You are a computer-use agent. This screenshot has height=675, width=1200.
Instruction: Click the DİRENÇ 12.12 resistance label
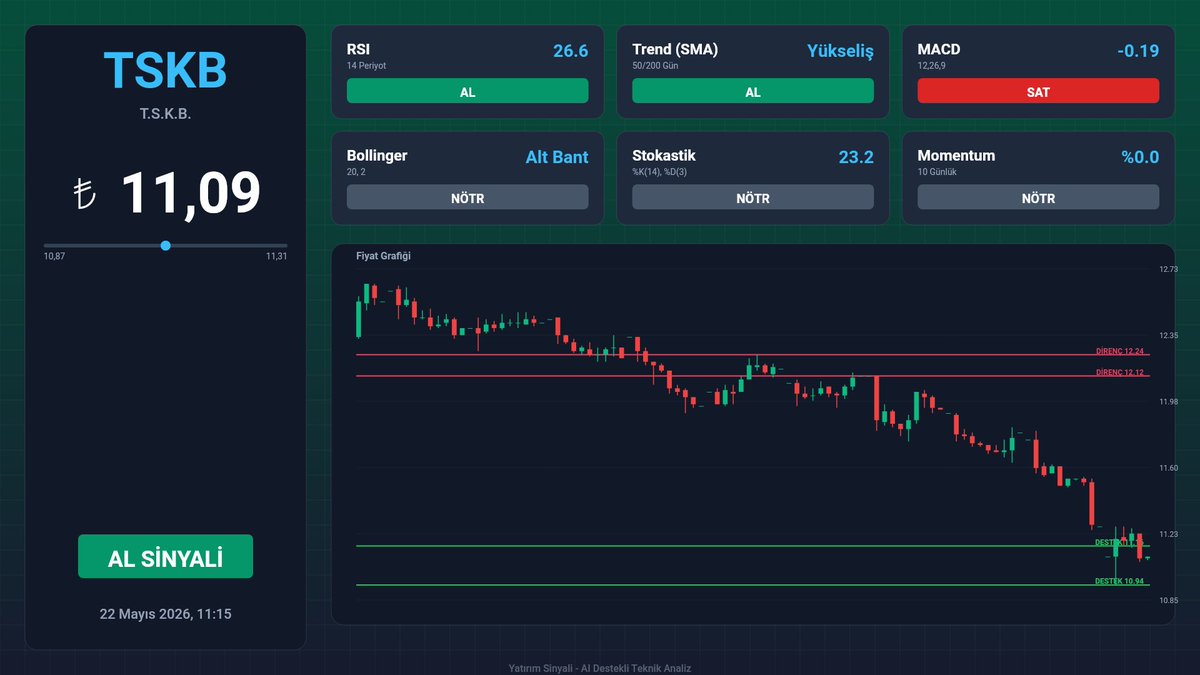(x=1120, y=372)
